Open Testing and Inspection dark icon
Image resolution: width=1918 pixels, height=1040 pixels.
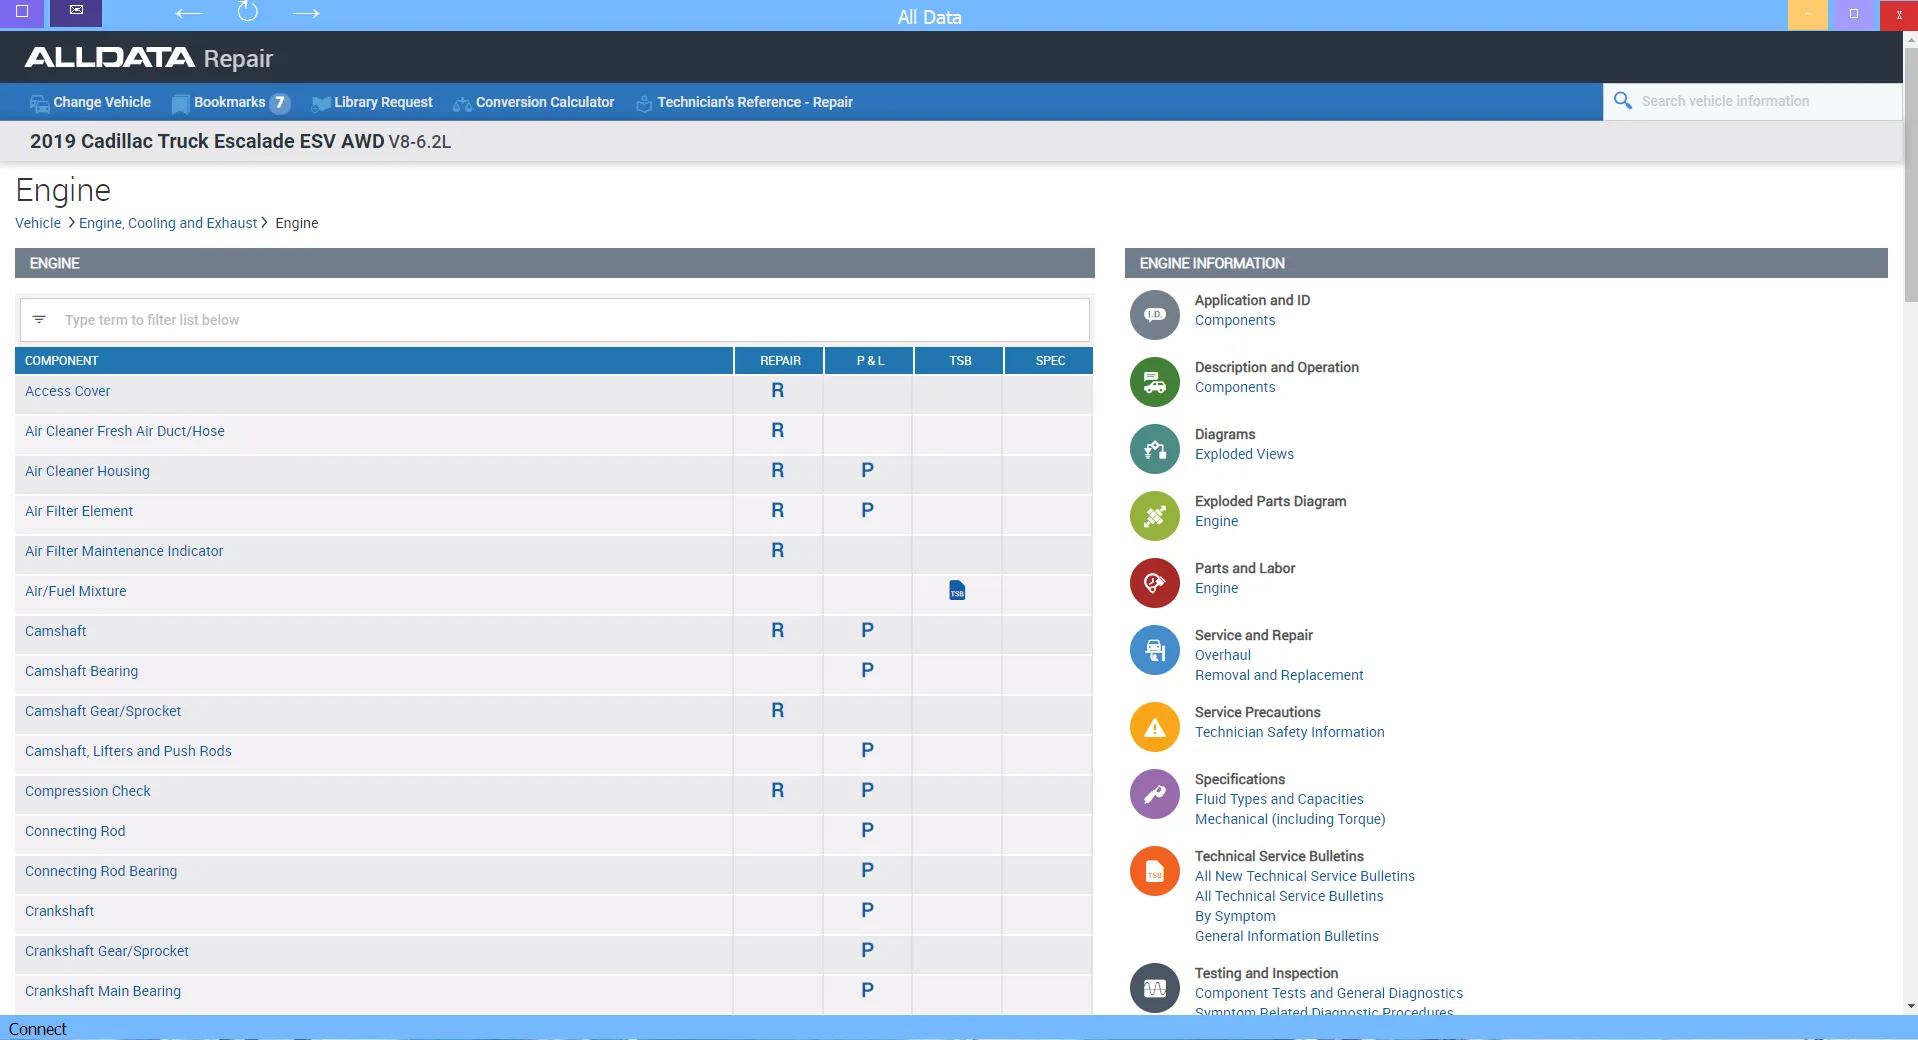[1155, 988]
